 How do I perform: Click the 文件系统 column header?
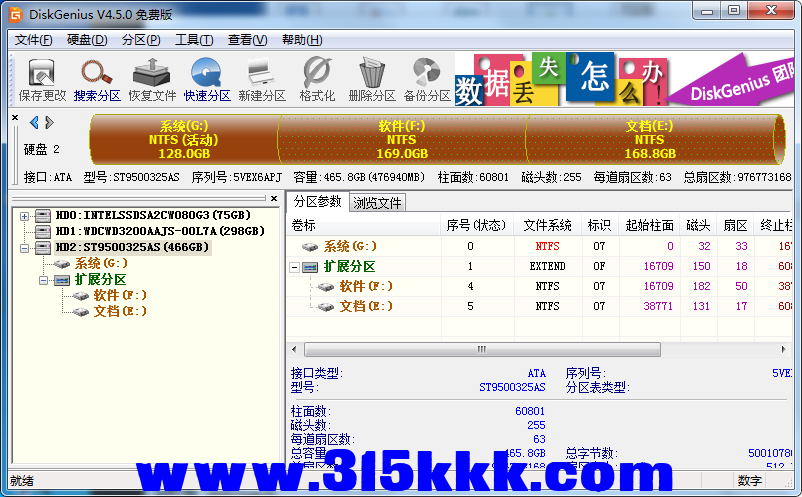click(547, 225)
